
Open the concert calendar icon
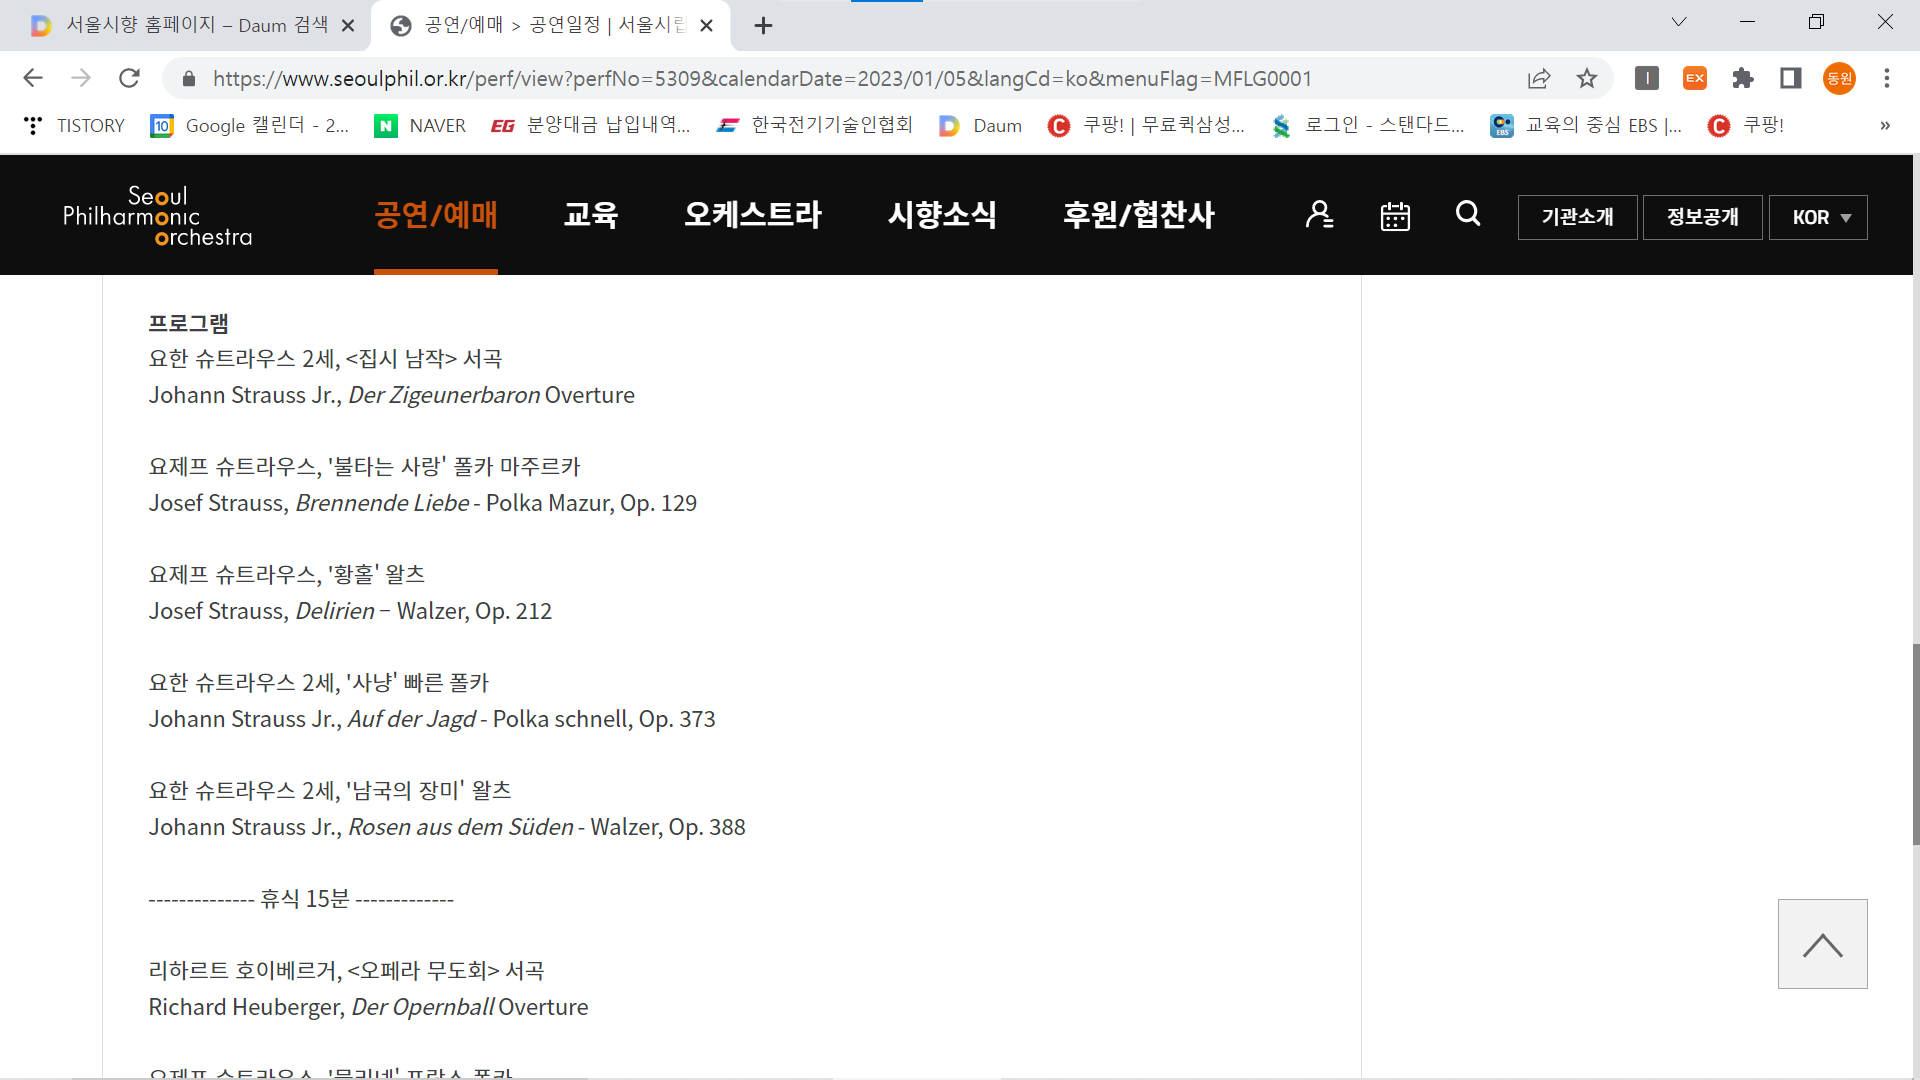click(x=1395, y=216)
